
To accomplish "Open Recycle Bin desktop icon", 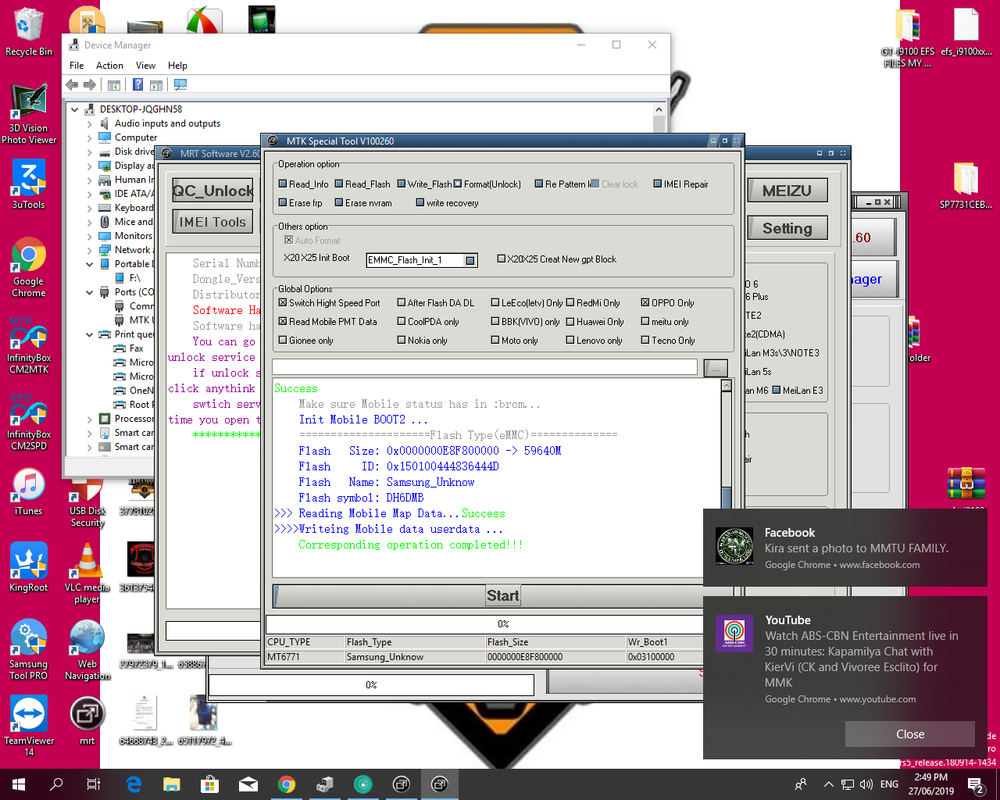I will tap(28, 32).
